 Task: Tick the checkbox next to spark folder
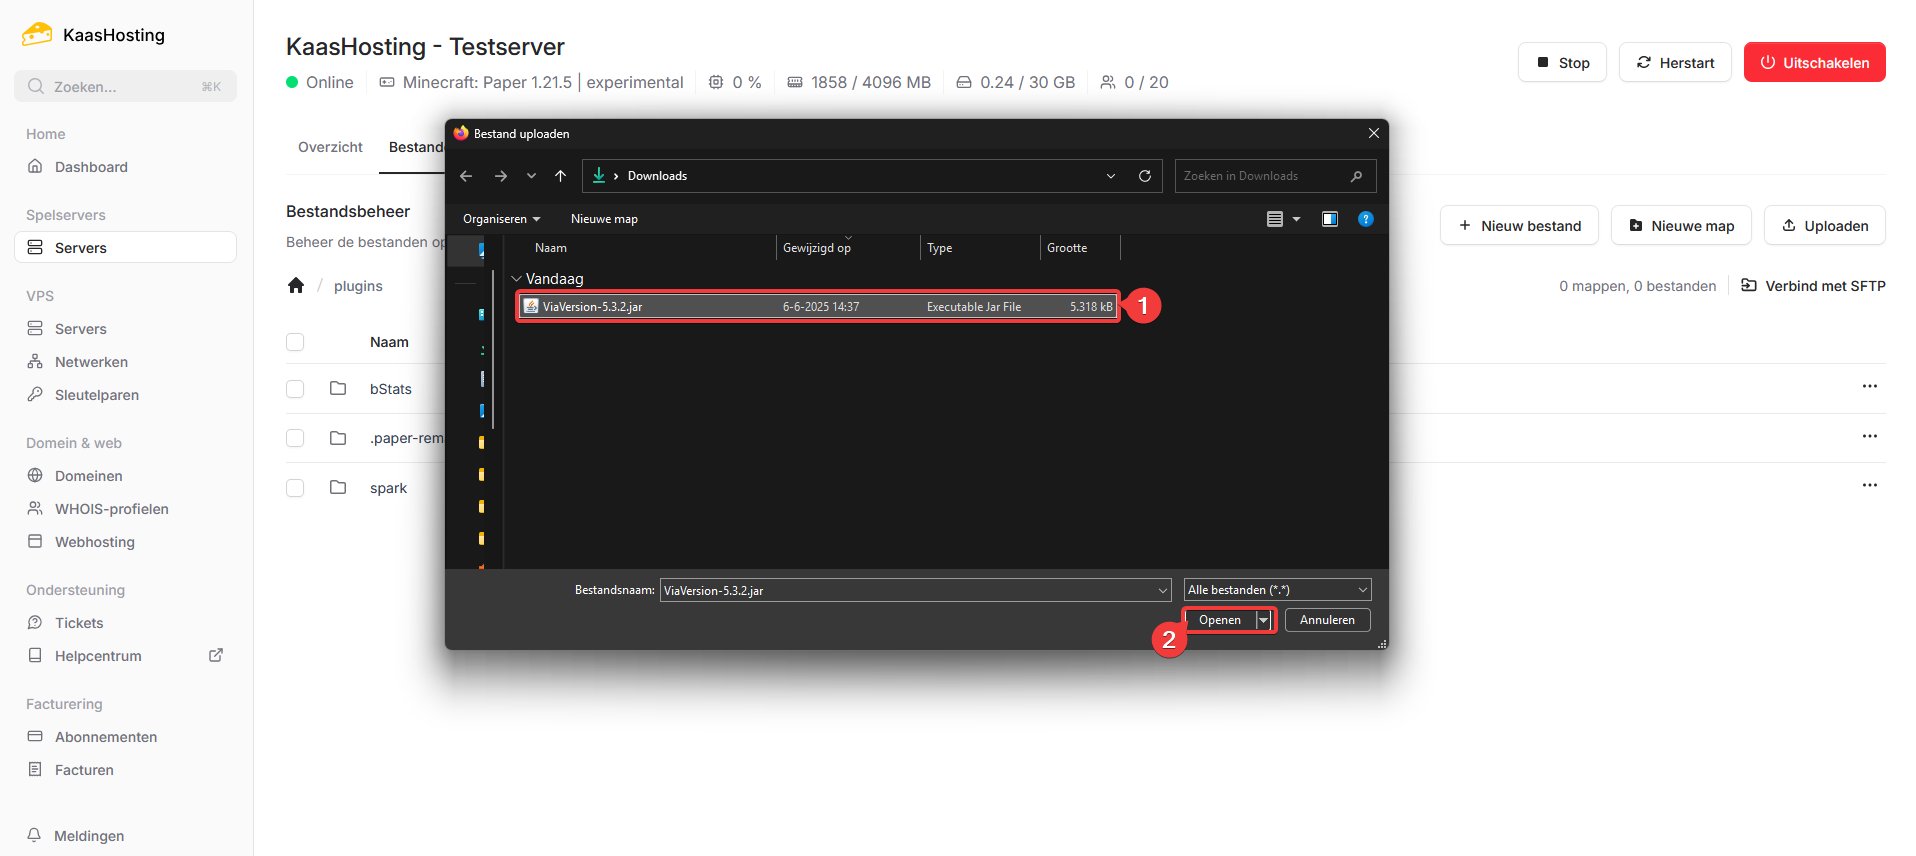295,488
